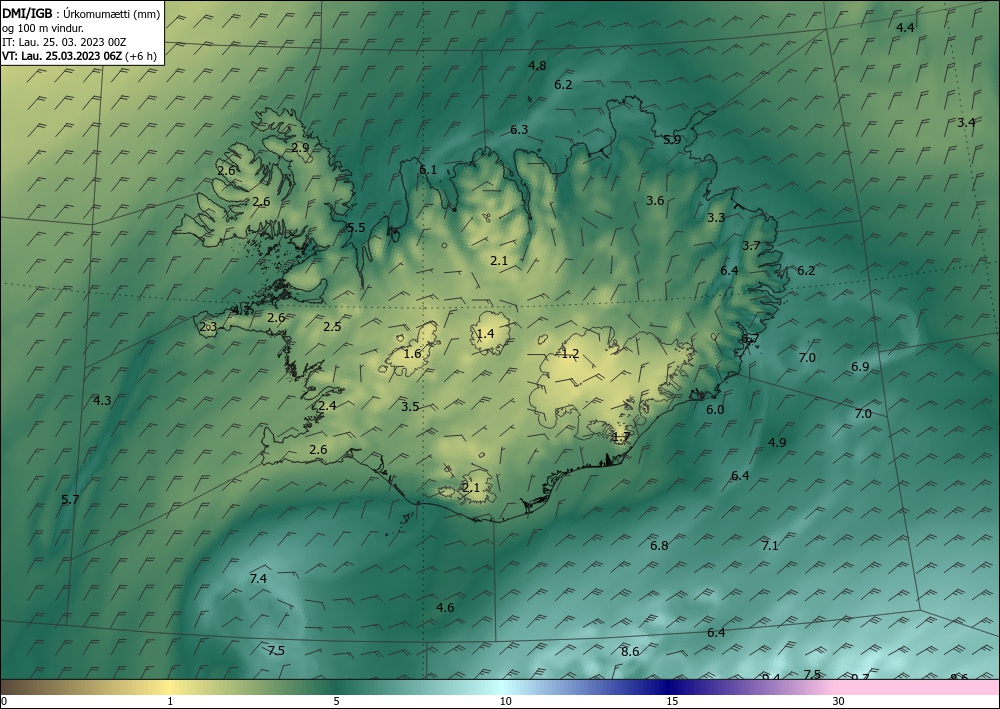The height and width of the screenshot is (709, 1000).
Task: Click the value 3.6 in northeast interior
Action: click(655, 201)
